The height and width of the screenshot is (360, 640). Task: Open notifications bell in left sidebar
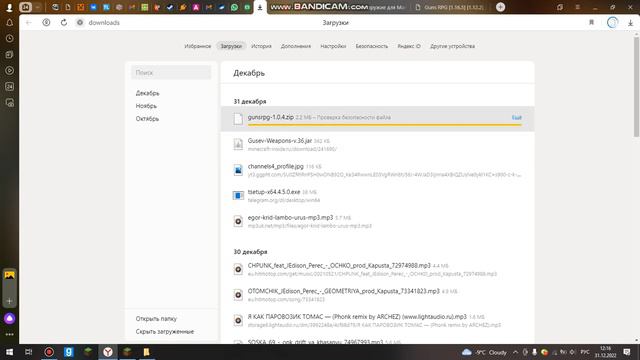point(9,22)
